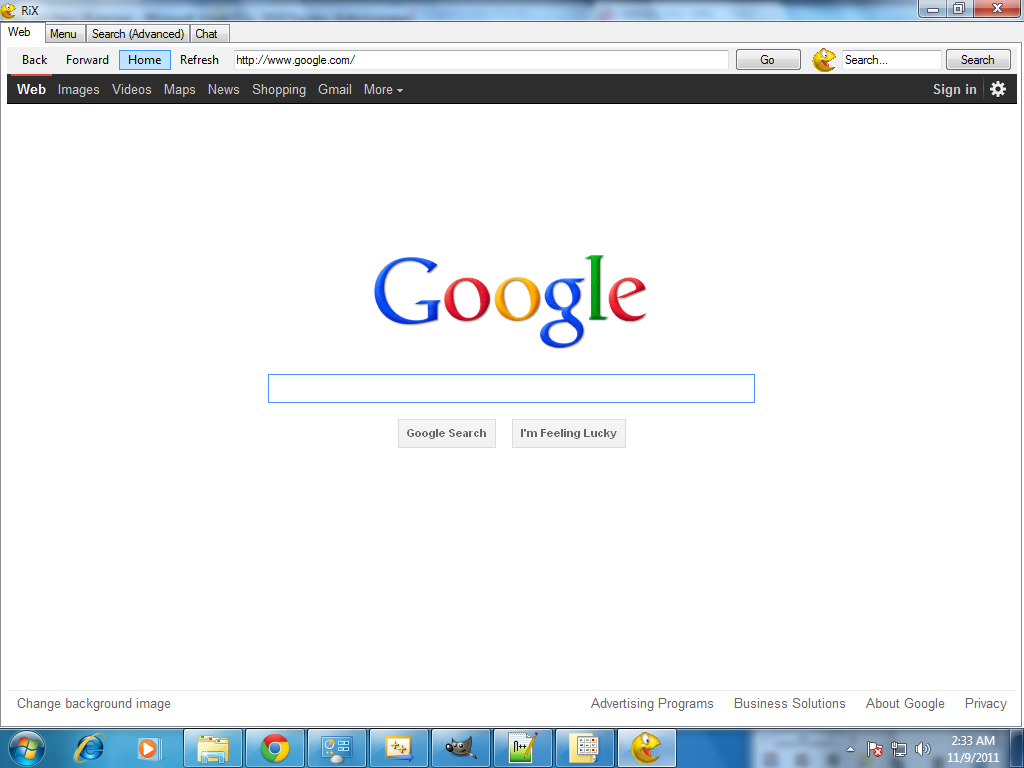Go Back to the previous page
1024x768 pixels.
point(35,60)
